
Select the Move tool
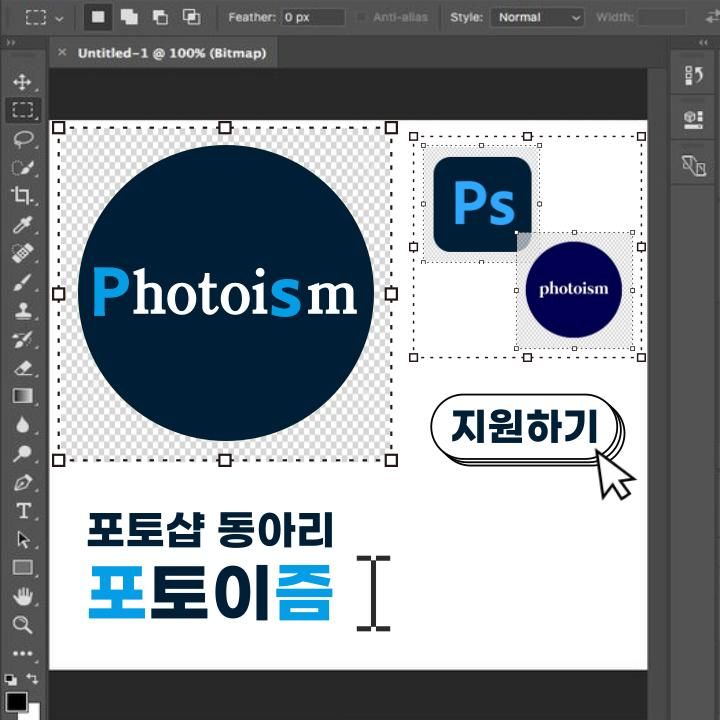(x=22, y=82)
